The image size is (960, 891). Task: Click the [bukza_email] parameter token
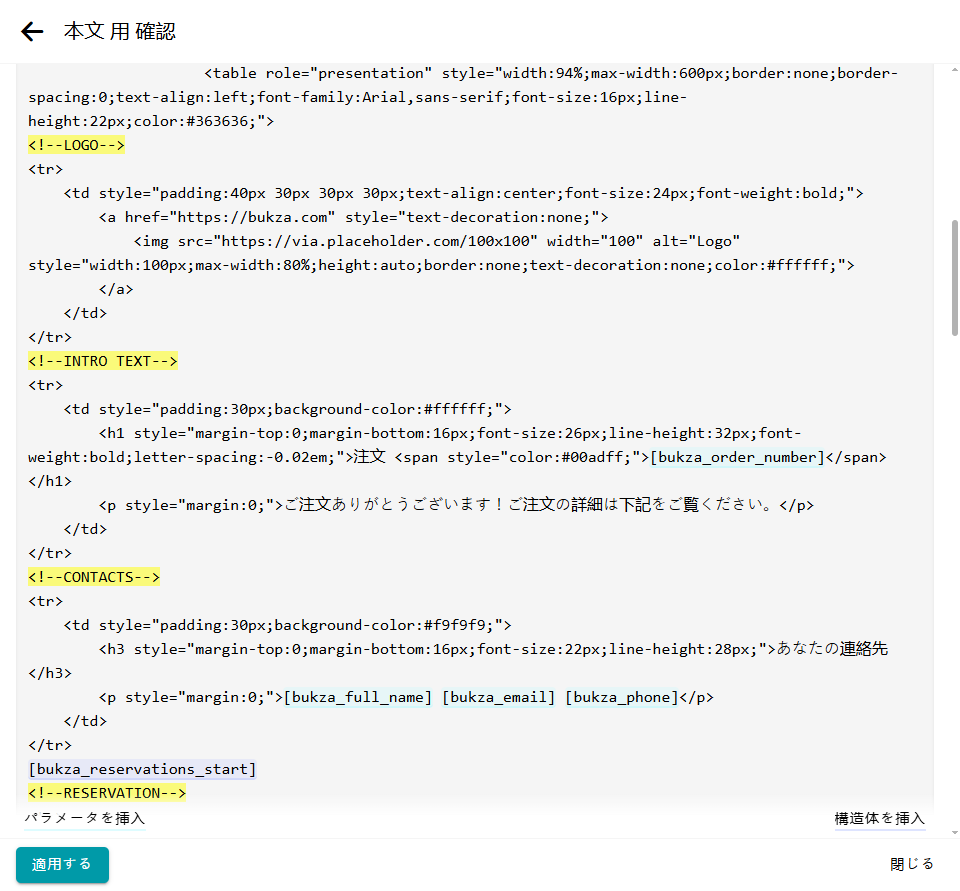point(498,697)
